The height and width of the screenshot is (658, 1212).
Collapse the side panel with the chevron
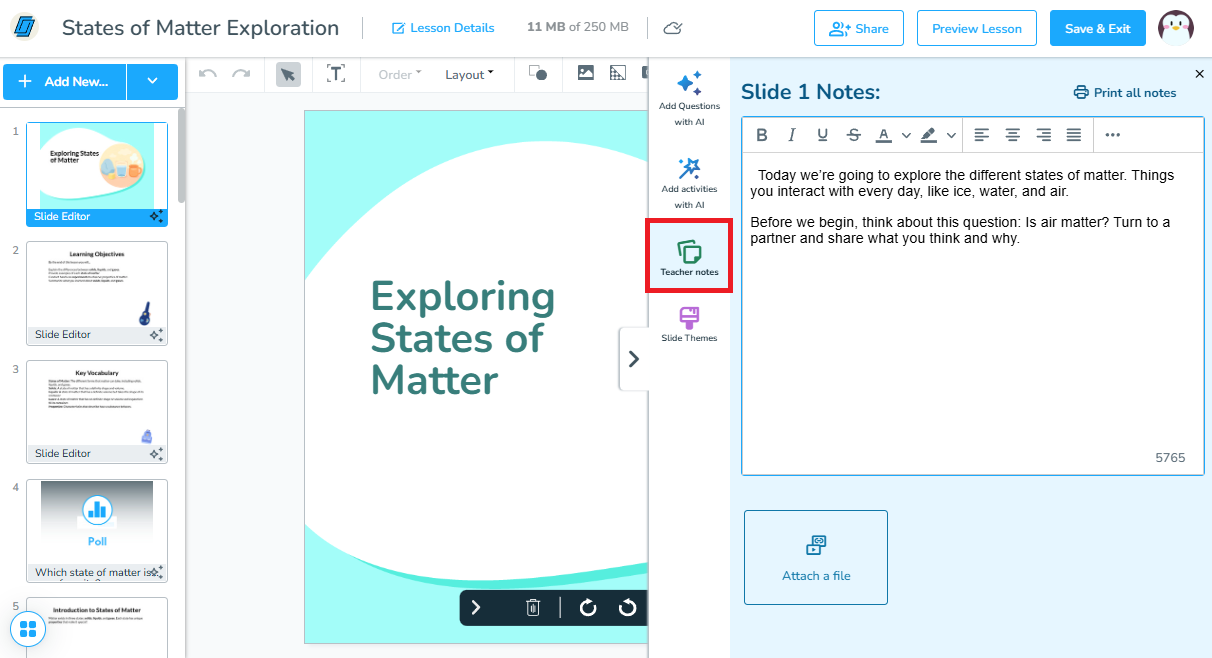click(633, 358)
